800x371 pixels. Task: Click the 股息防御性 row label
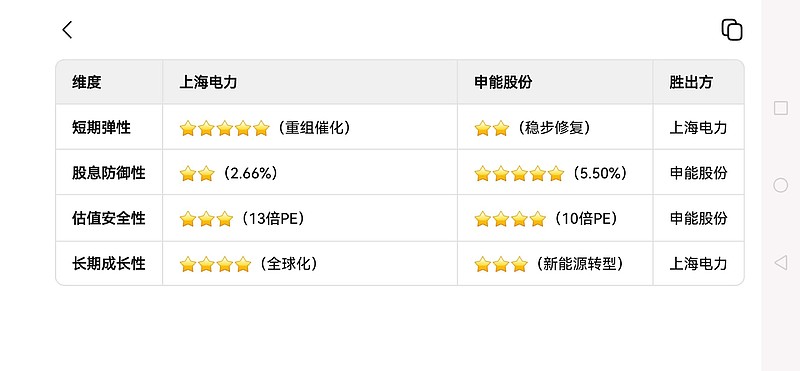pyautogui.click(x=109, y=172)
